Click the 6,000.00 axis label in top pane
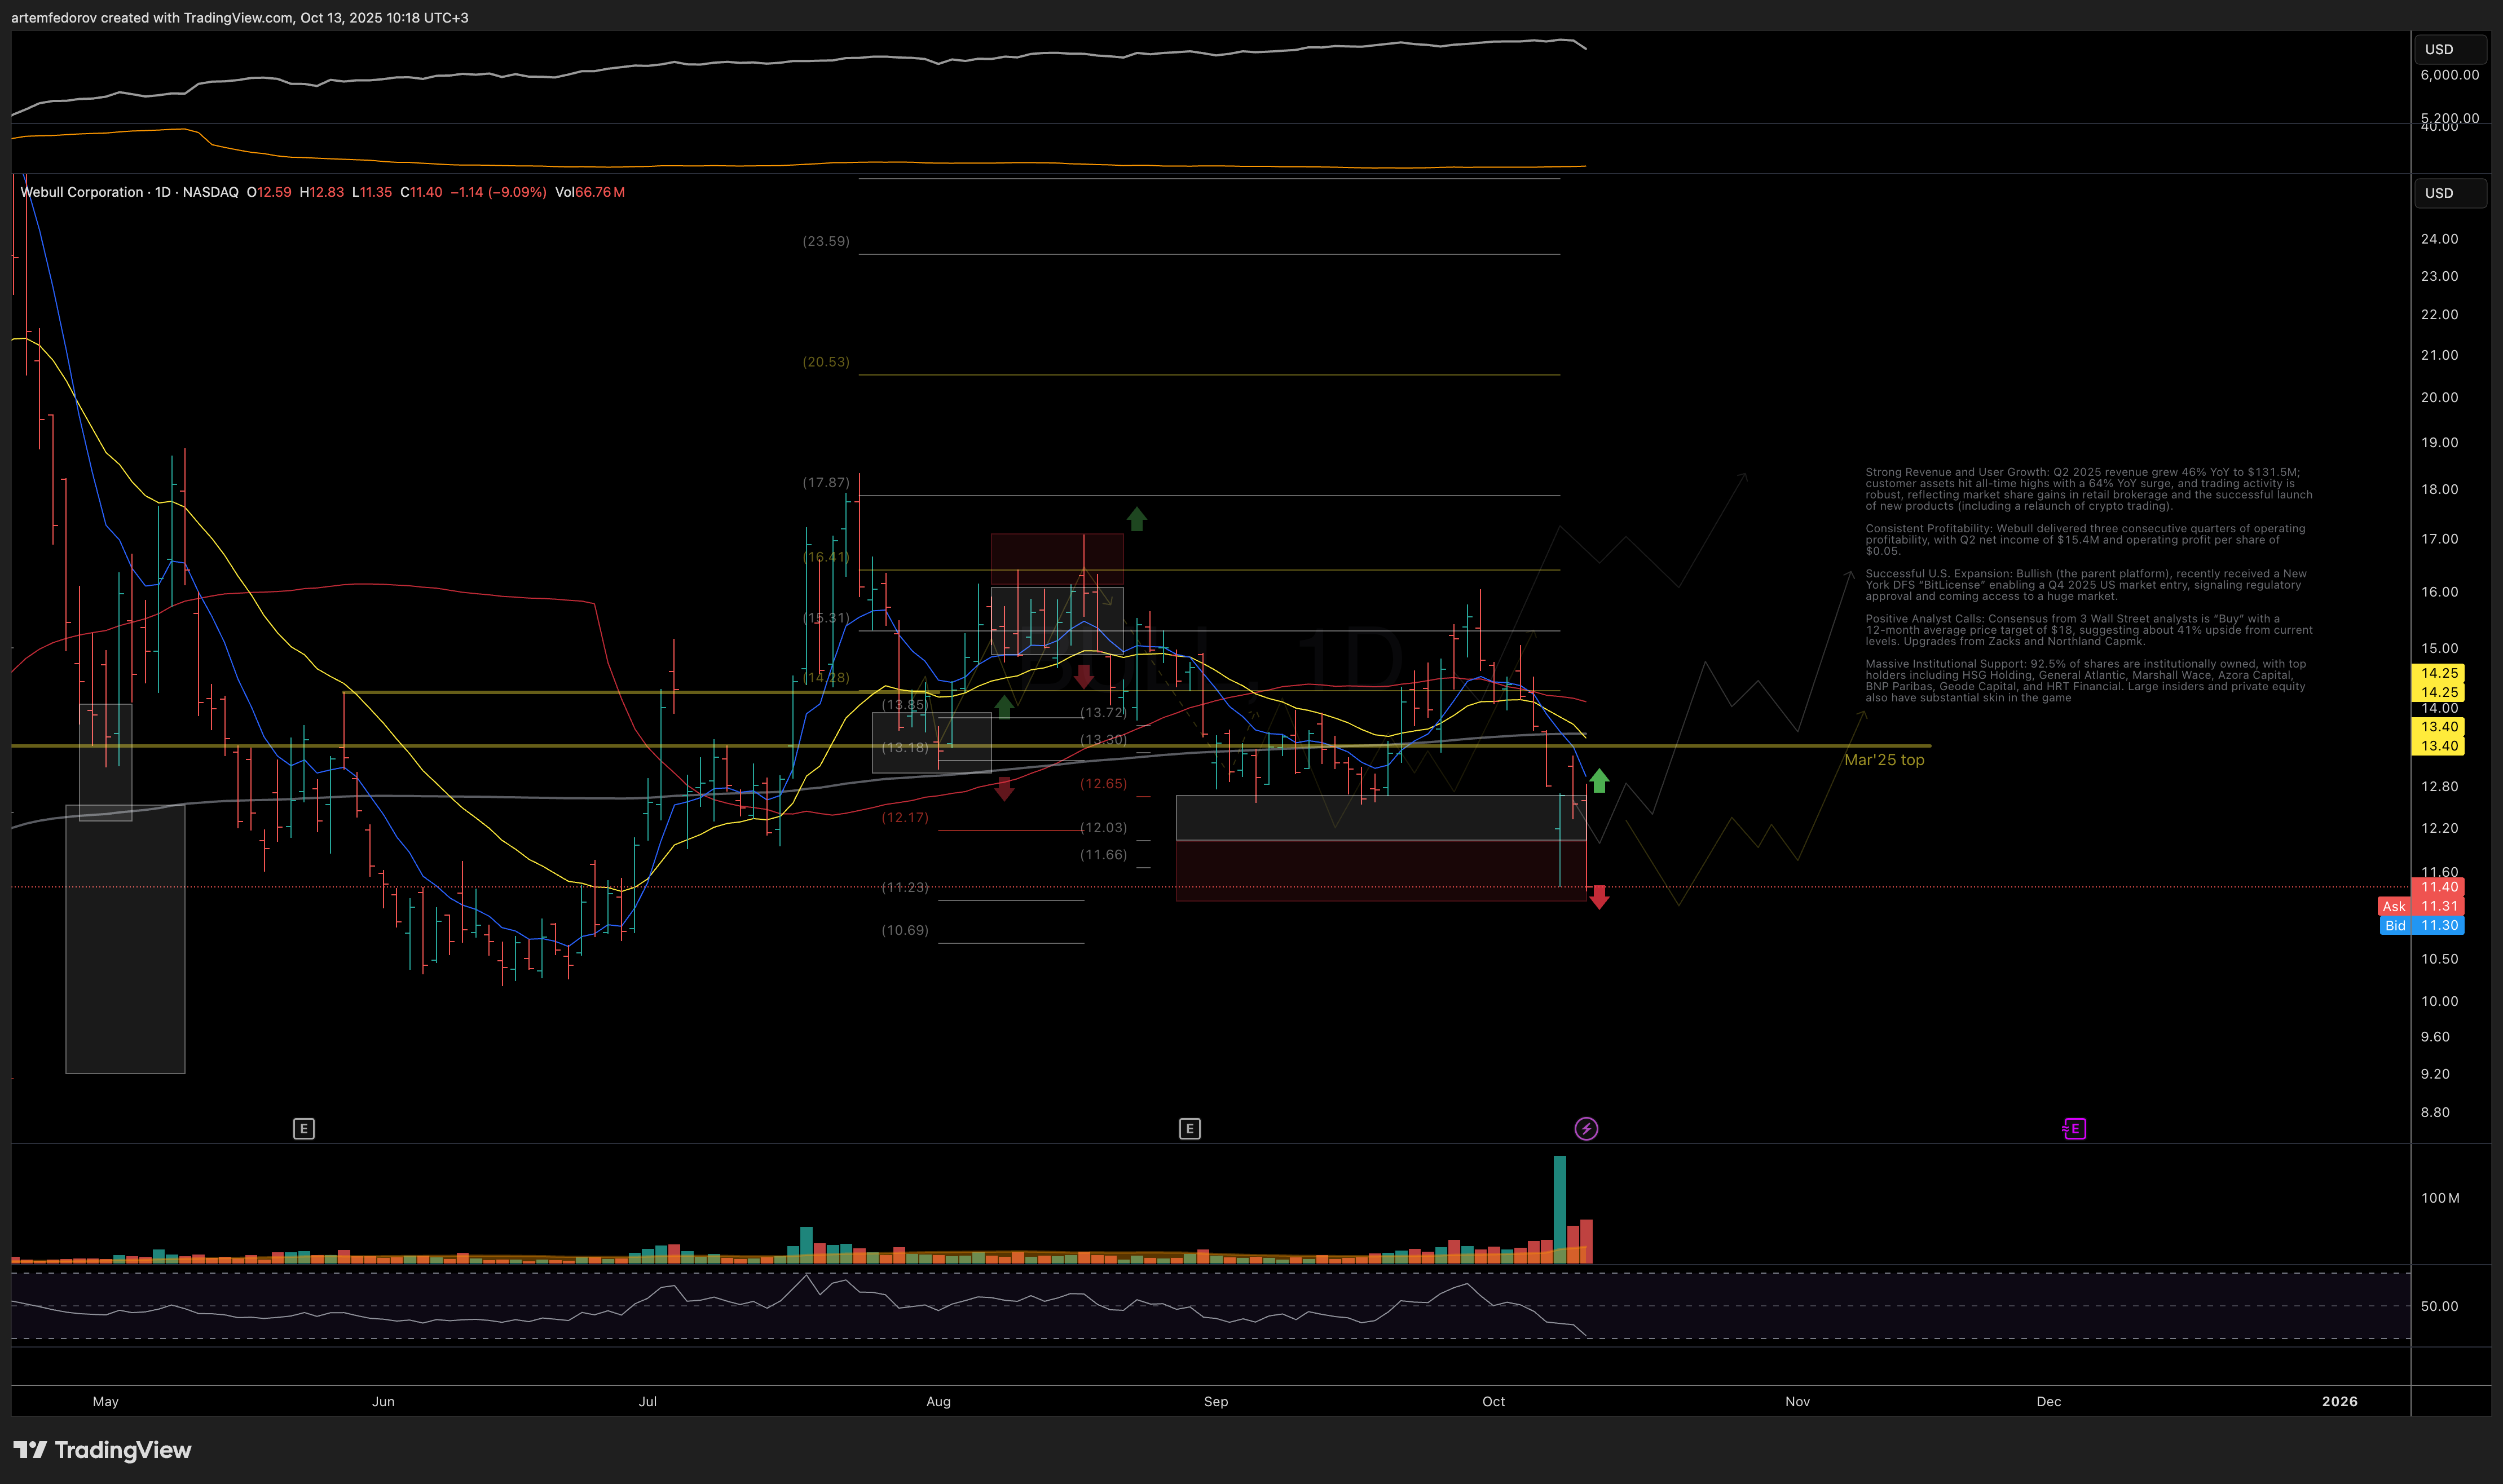 pos(2449,75)
